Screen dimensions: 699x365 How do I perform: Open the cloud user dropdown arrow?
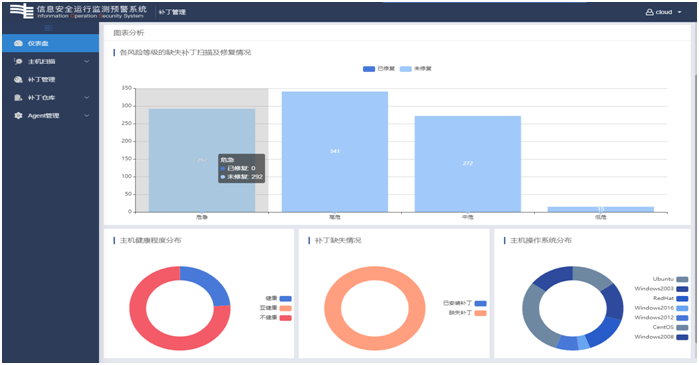[679, 12]
